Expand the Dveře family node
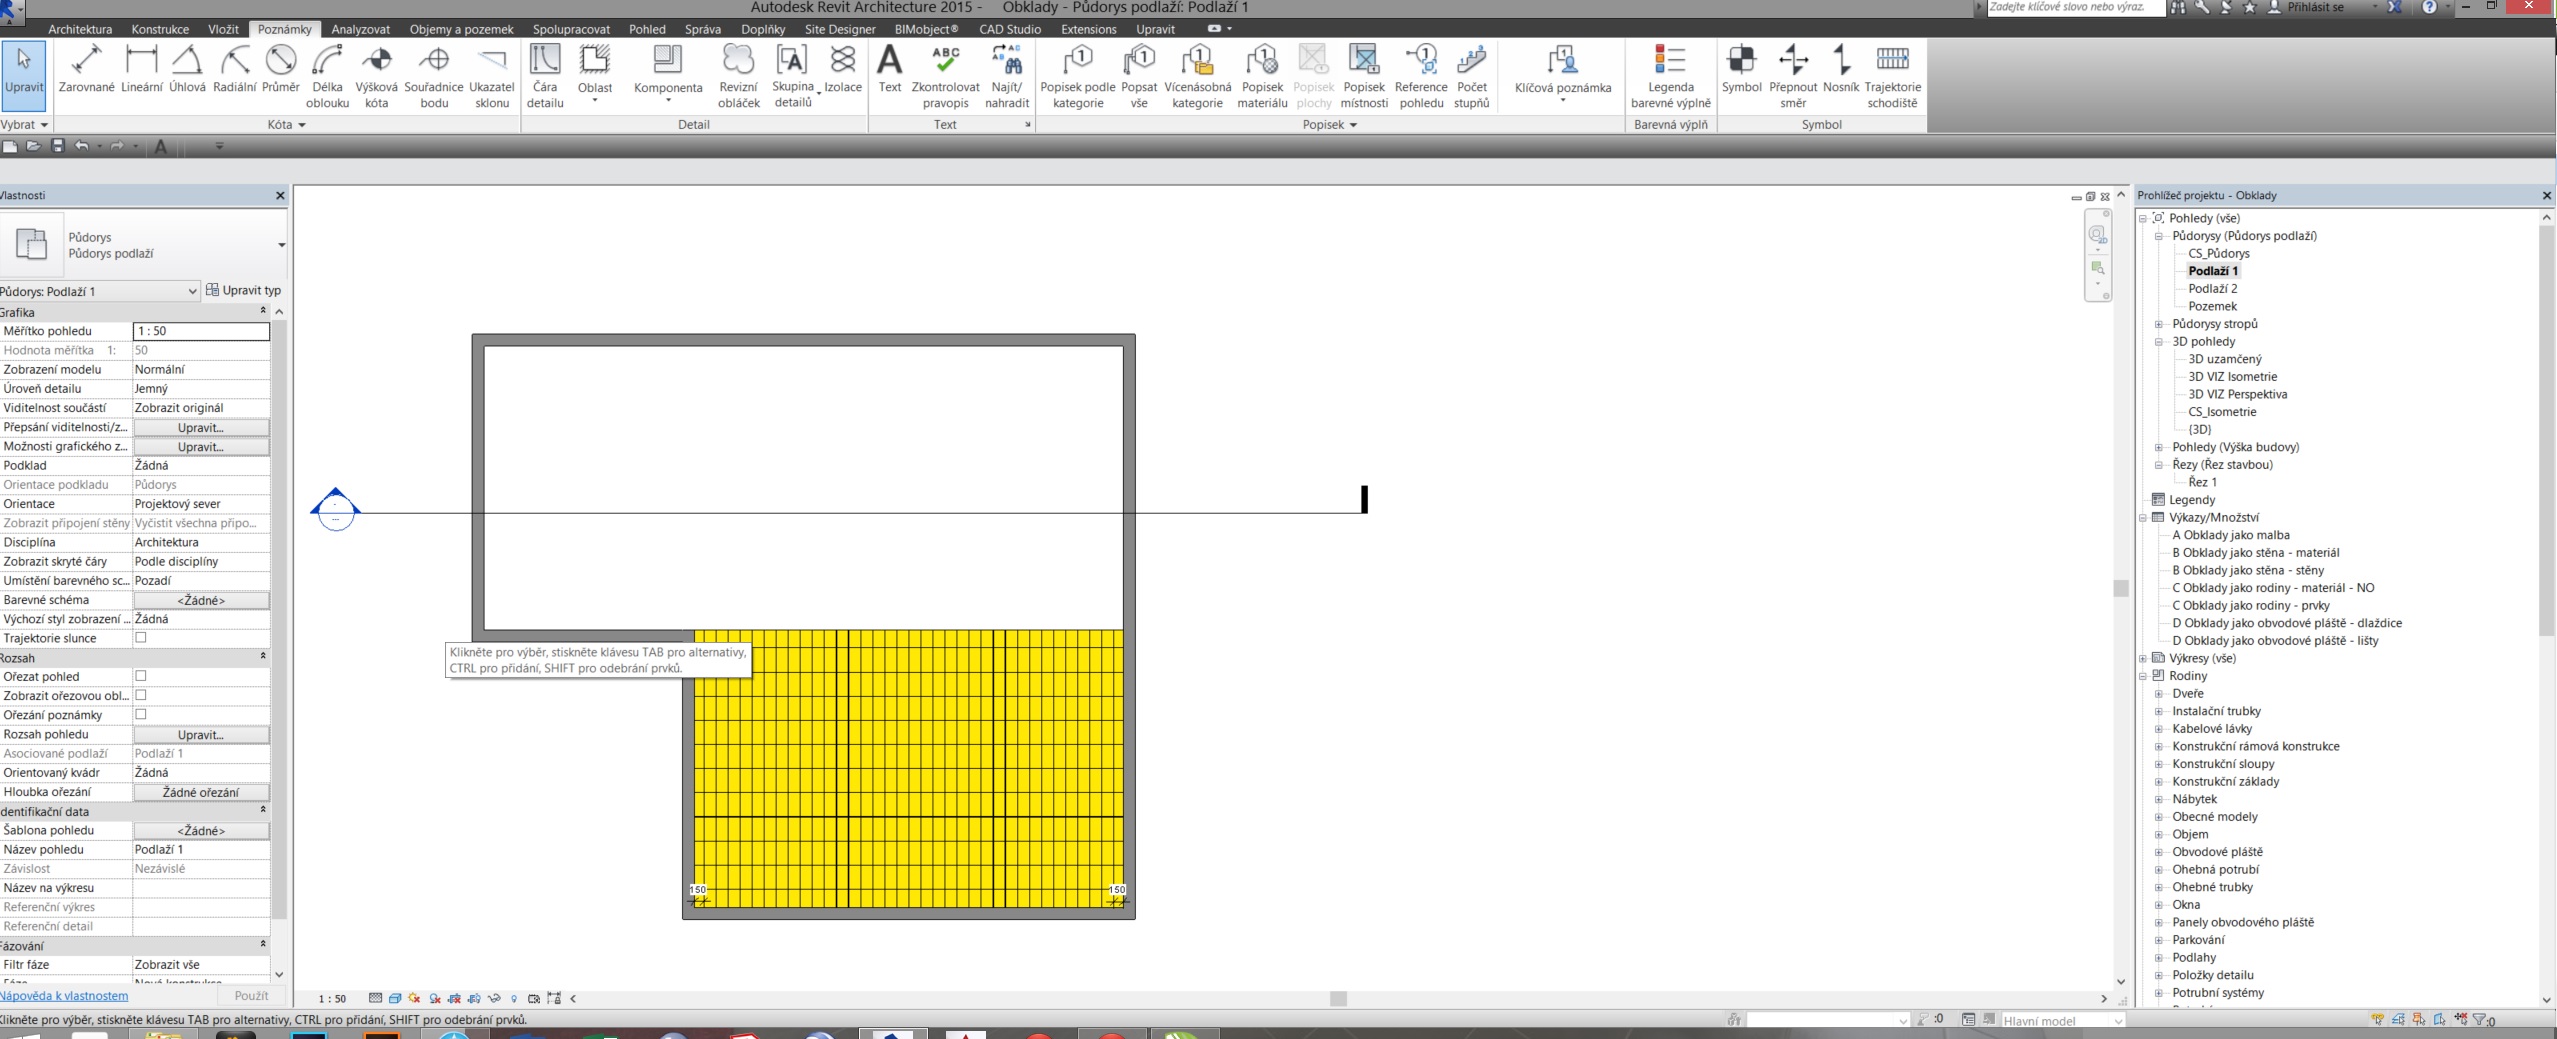 tap(2158, 694)
